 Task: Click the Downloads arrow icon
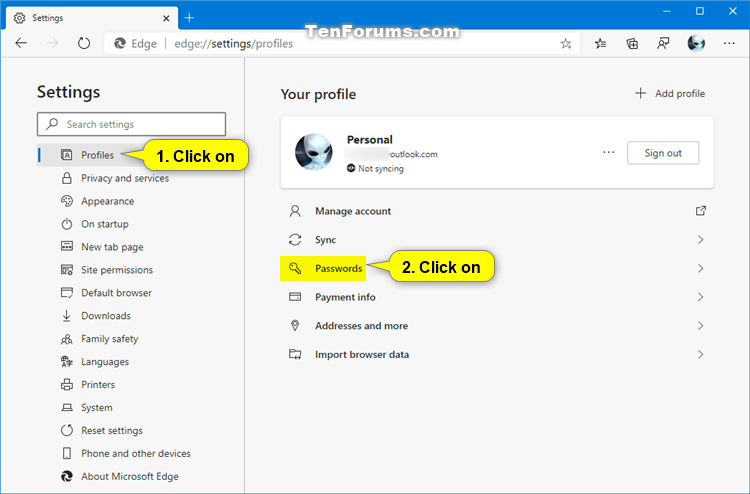(x=66, y=316)
